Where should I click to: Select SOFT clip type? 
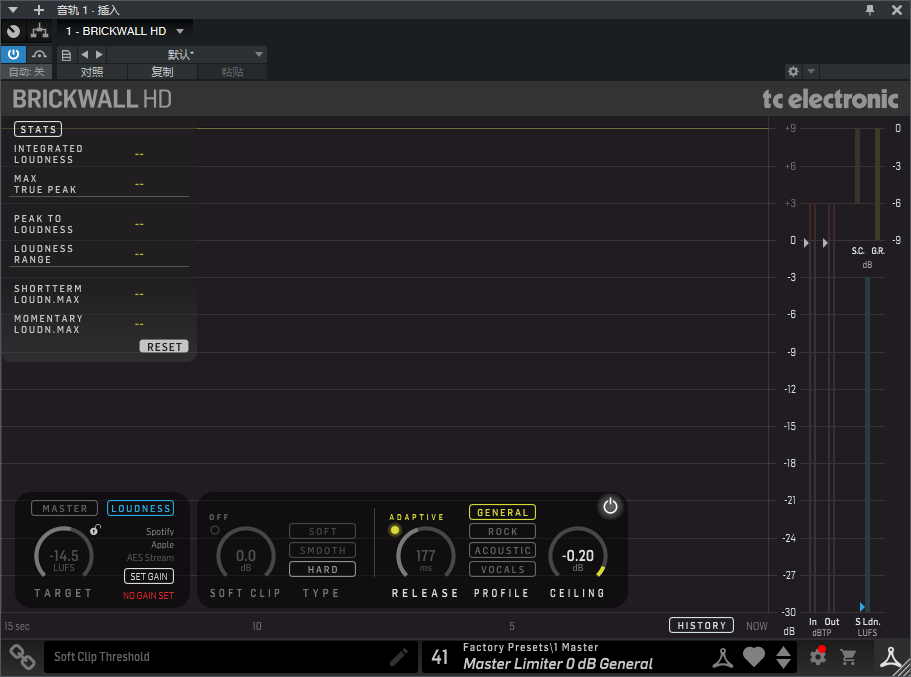pos(322,531)
